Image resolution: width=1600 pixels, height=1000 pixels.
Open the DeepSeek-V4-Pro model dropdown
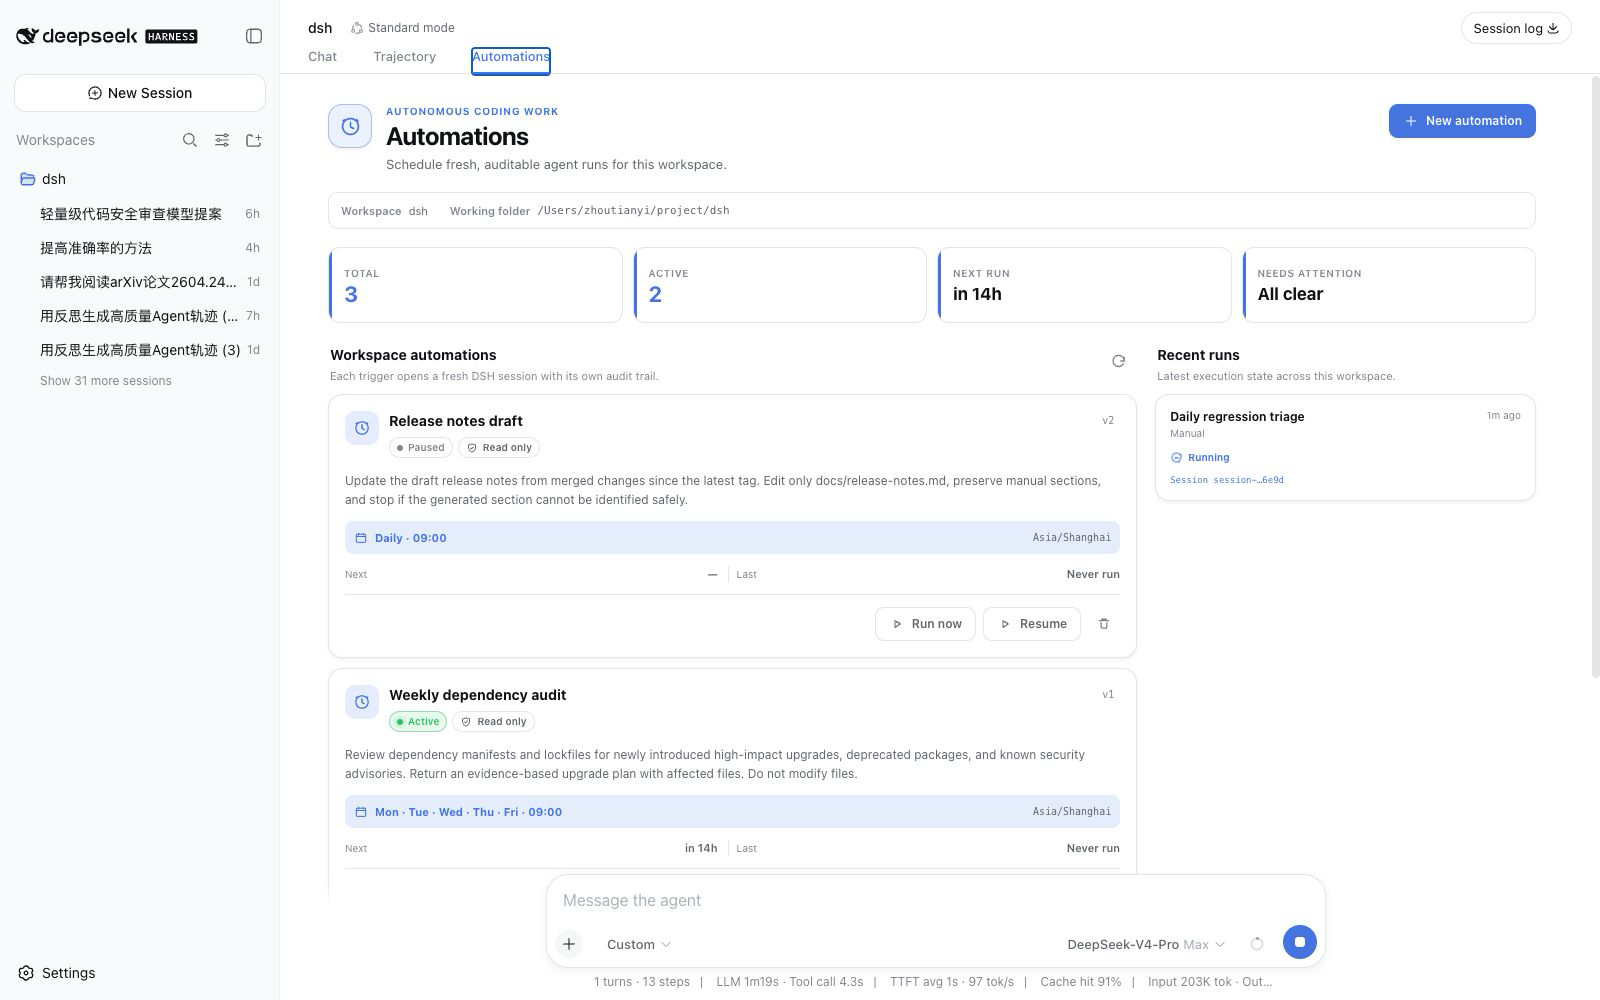[1146, 944]
